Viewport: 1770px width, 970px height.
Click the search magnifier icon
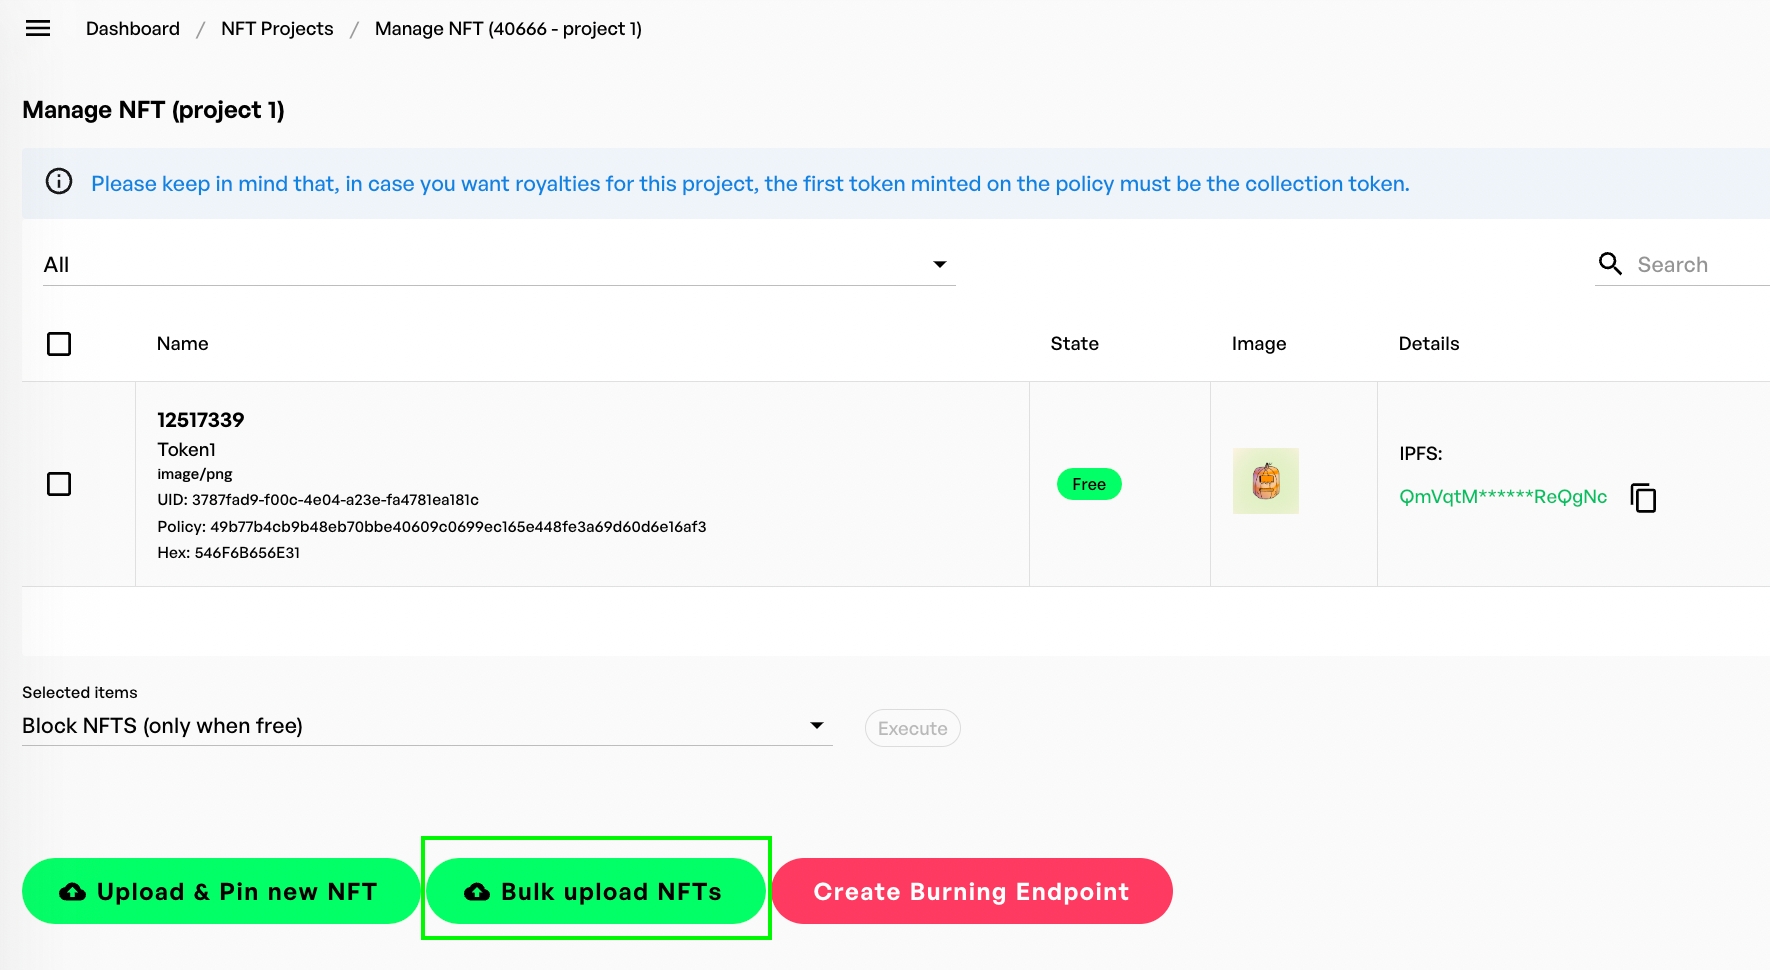pos(1610,264)
